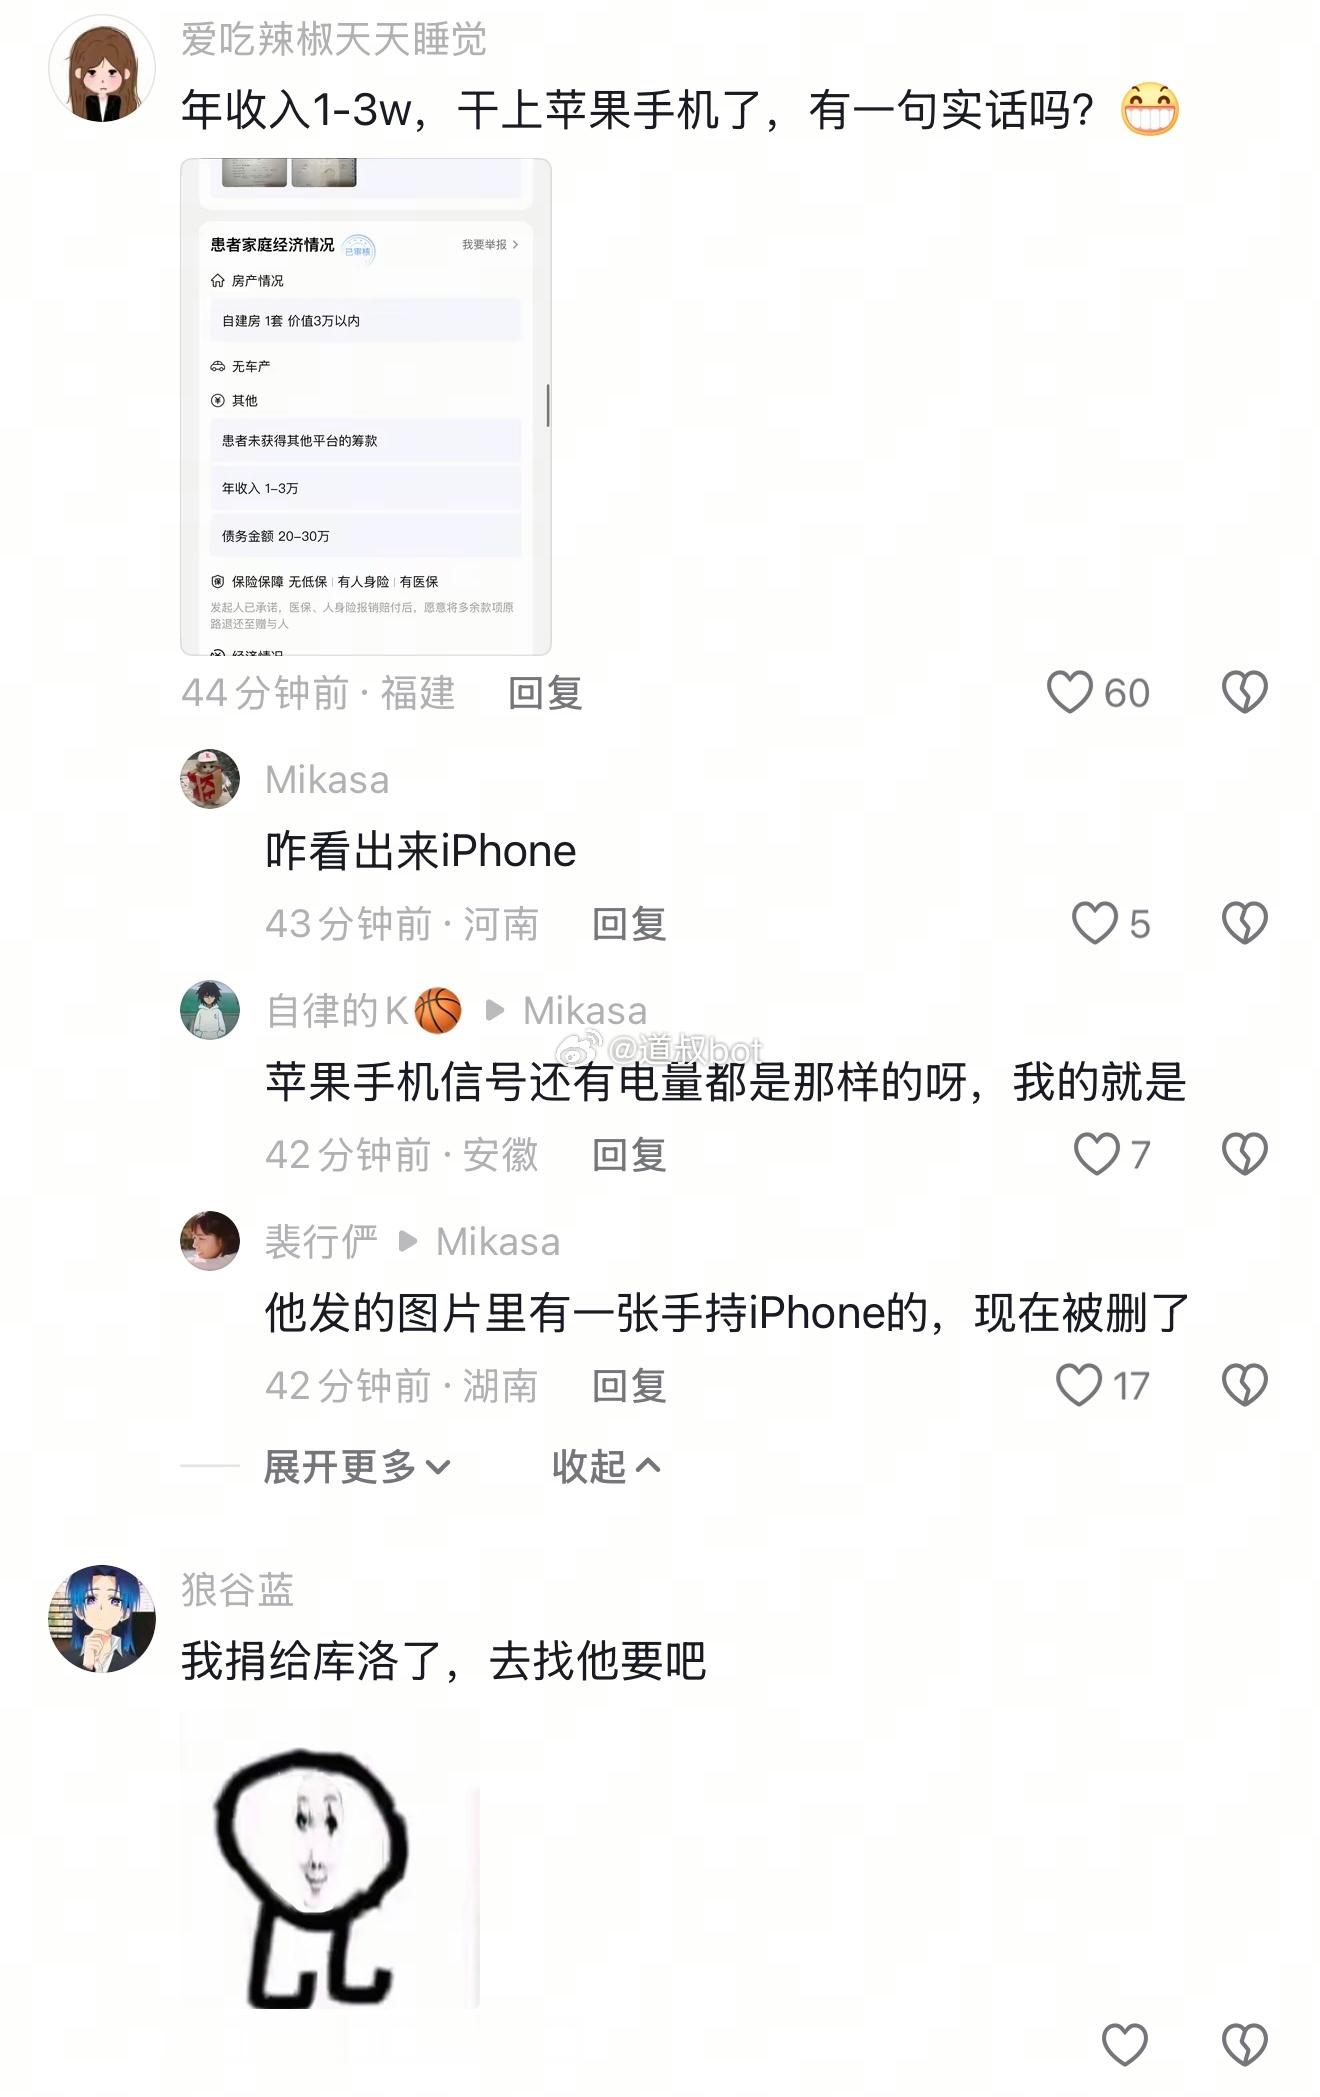Dislike Mikasa's reply from Henan
The height and width of the screenshot is (2097, 1320).
(1245, 923)
